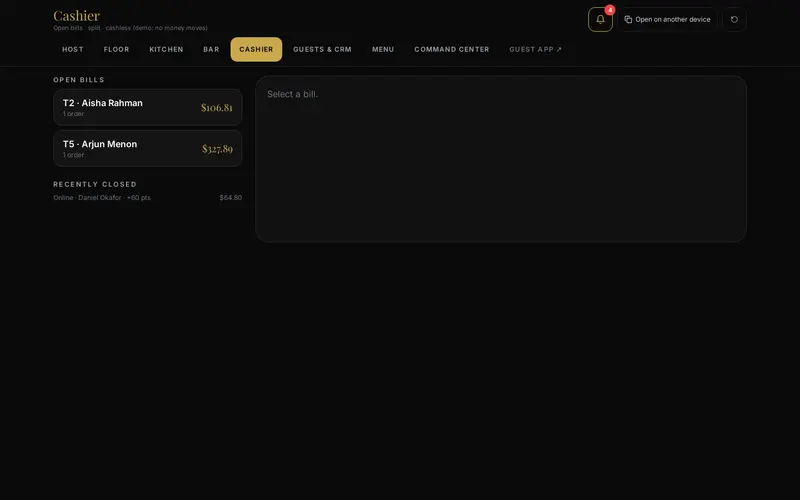This screenshot has height=500, width=800.
Task: Click the Recently Closed heading
Action: point(95,184)
